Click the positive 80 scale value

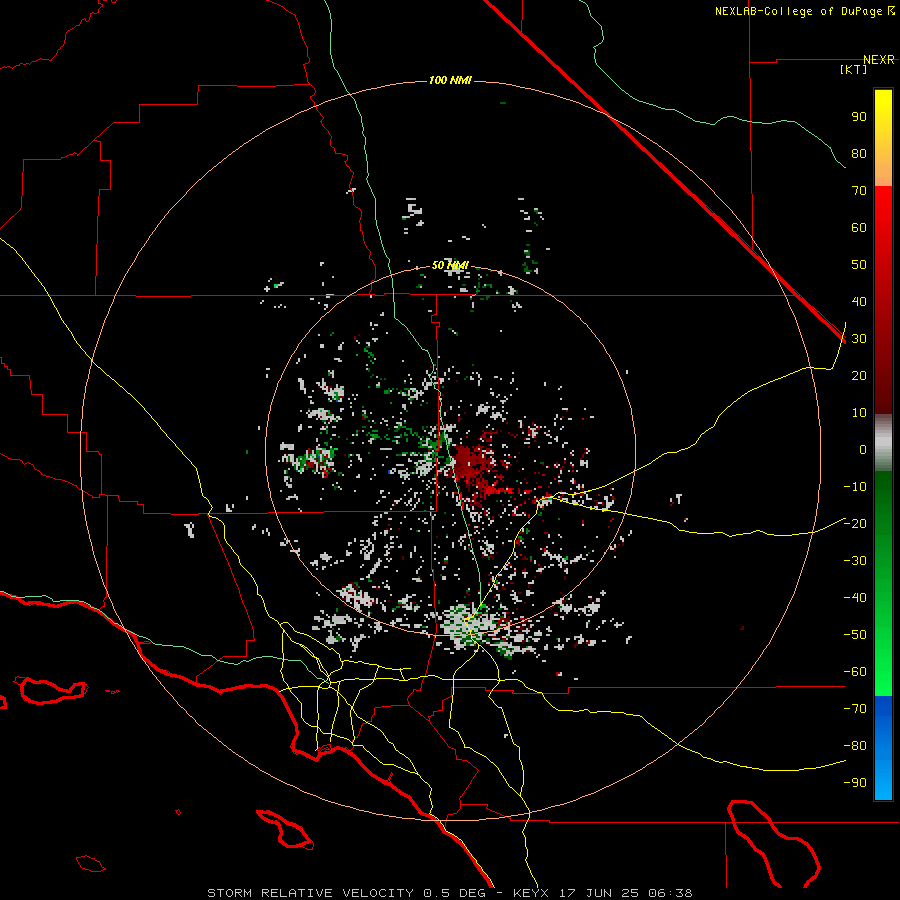coord(859,154)
